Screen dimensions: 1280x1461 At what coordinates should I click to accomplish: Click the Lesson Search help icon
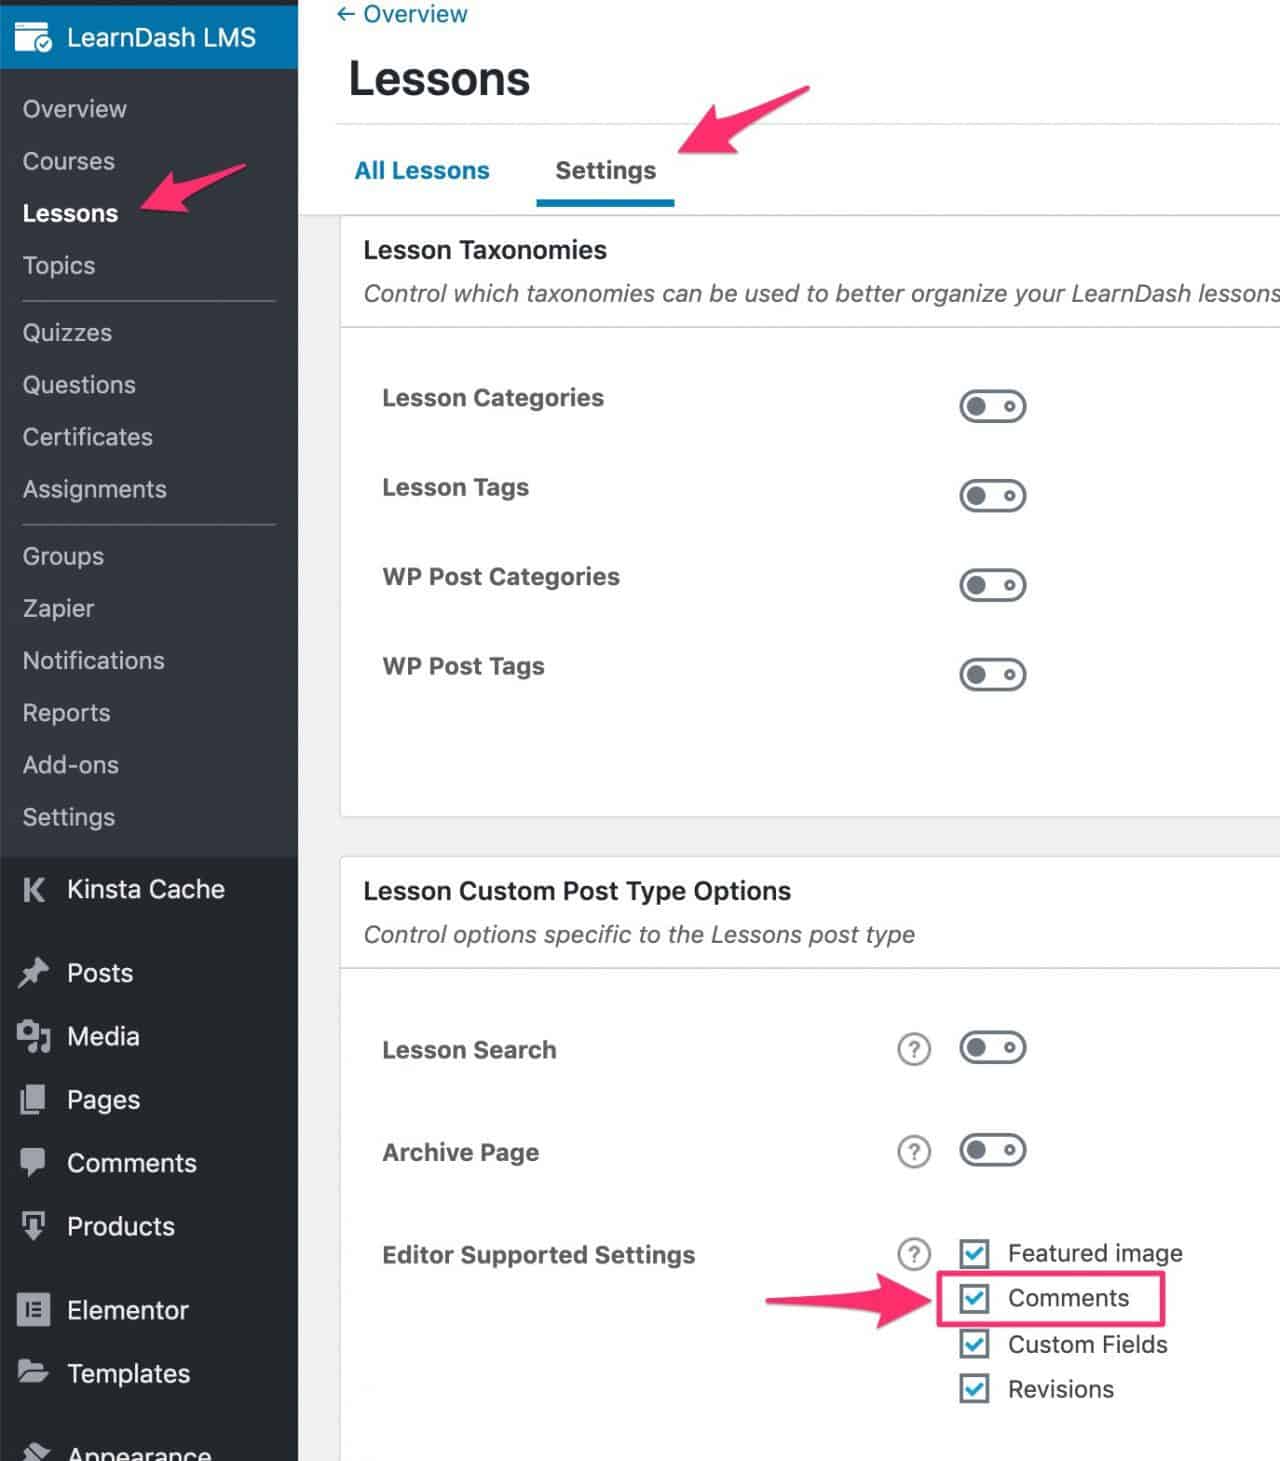[x=913, y=1049]
